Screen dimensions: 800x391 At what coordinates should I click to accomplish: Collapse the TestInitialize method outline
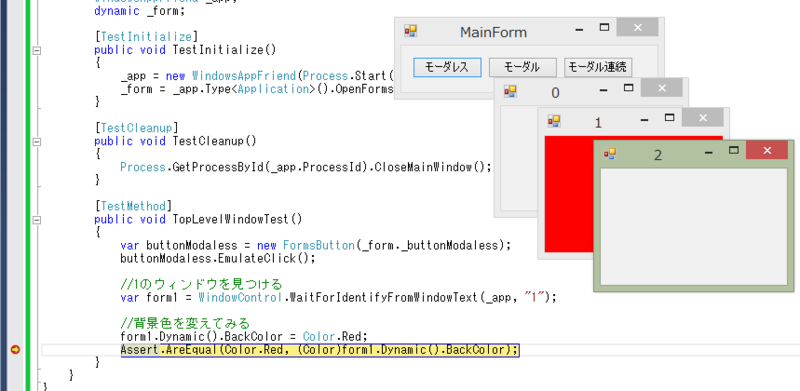(36, 50)
